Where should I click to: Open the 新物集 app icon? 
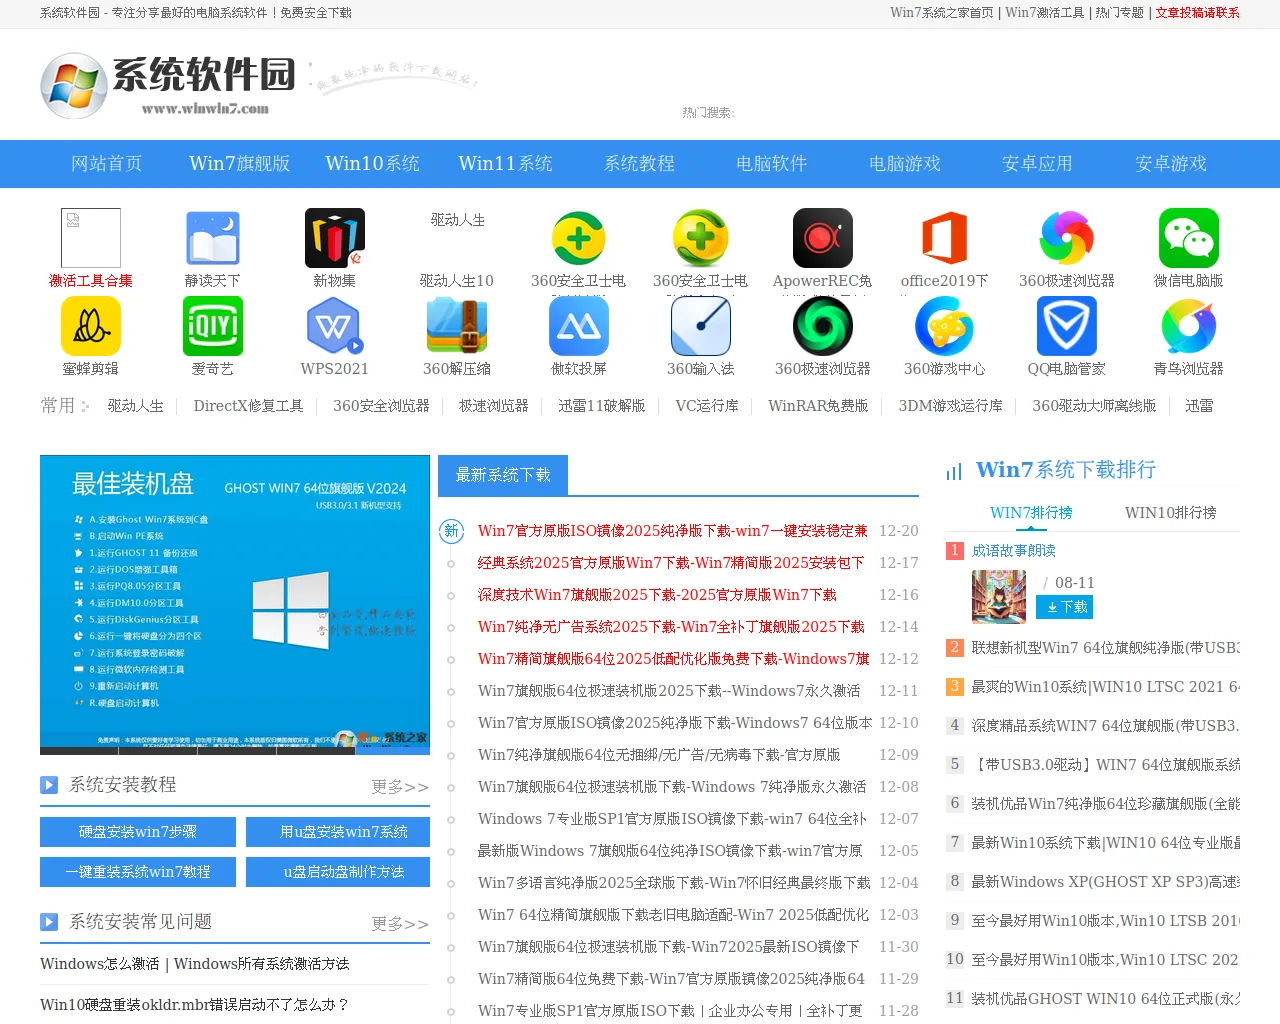(x=334, y=238)
